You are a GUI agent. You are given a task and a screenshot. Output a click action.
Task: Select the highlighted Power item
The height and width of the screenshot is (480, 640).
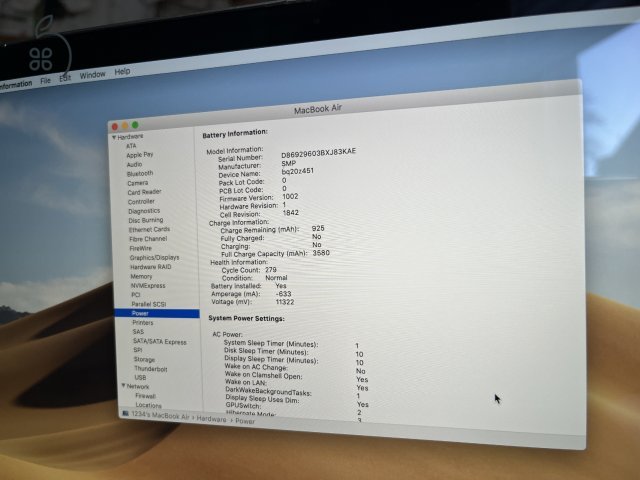tap(157, 313)
